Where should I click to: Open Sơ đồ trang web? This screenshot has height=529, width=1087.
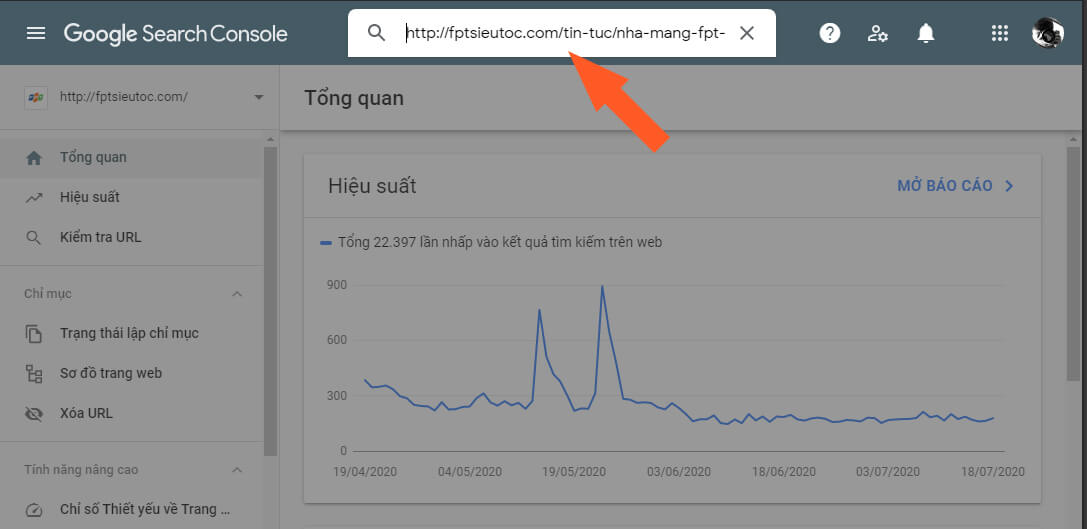(132, 374)
